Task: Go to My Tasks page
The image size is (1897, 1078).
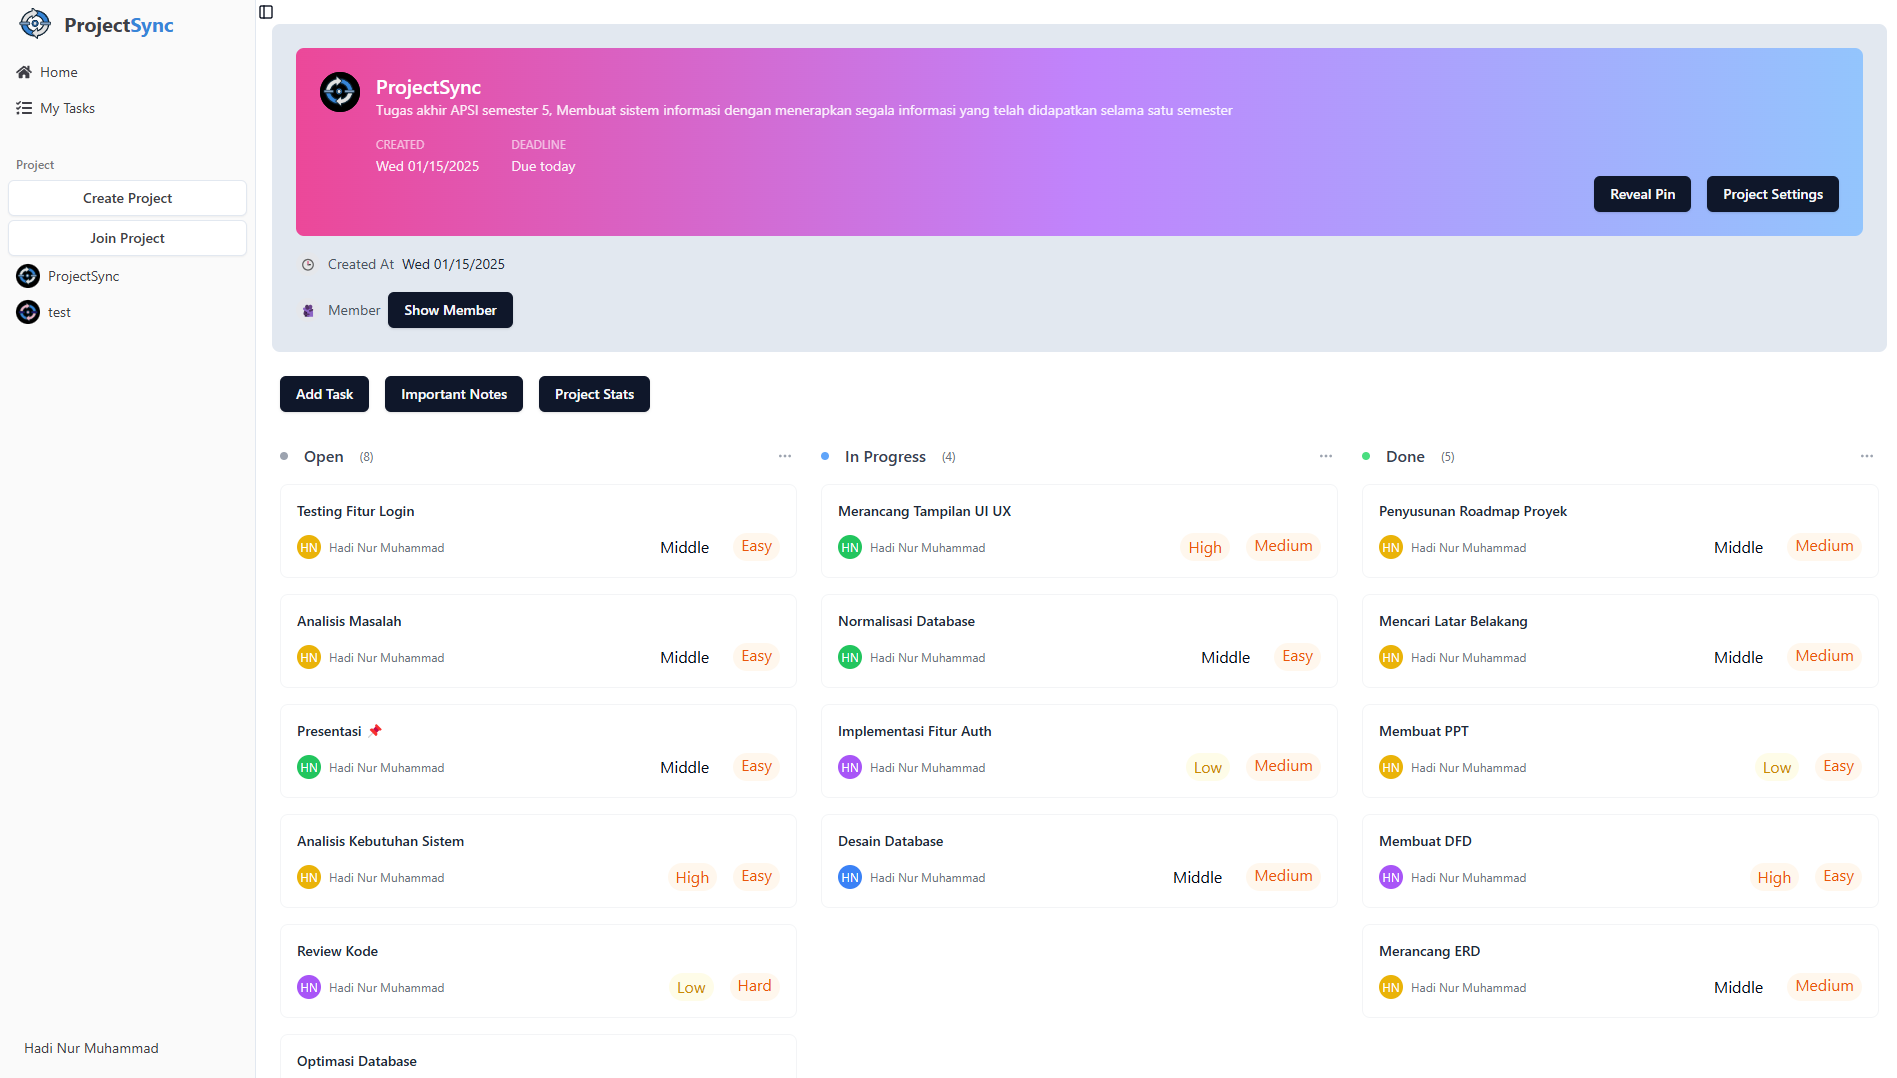Action: point(67,108)
